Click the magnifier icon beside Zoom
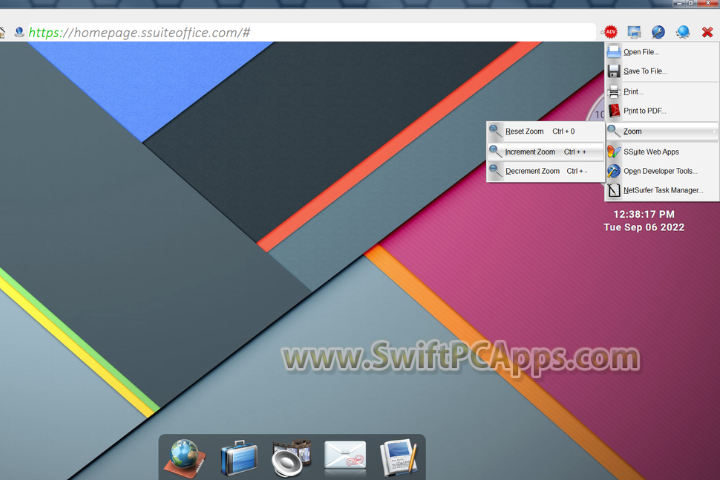Image resolution: width=720 pixels, height=480 pixels. pyautogui.click(x=614, y=131)
